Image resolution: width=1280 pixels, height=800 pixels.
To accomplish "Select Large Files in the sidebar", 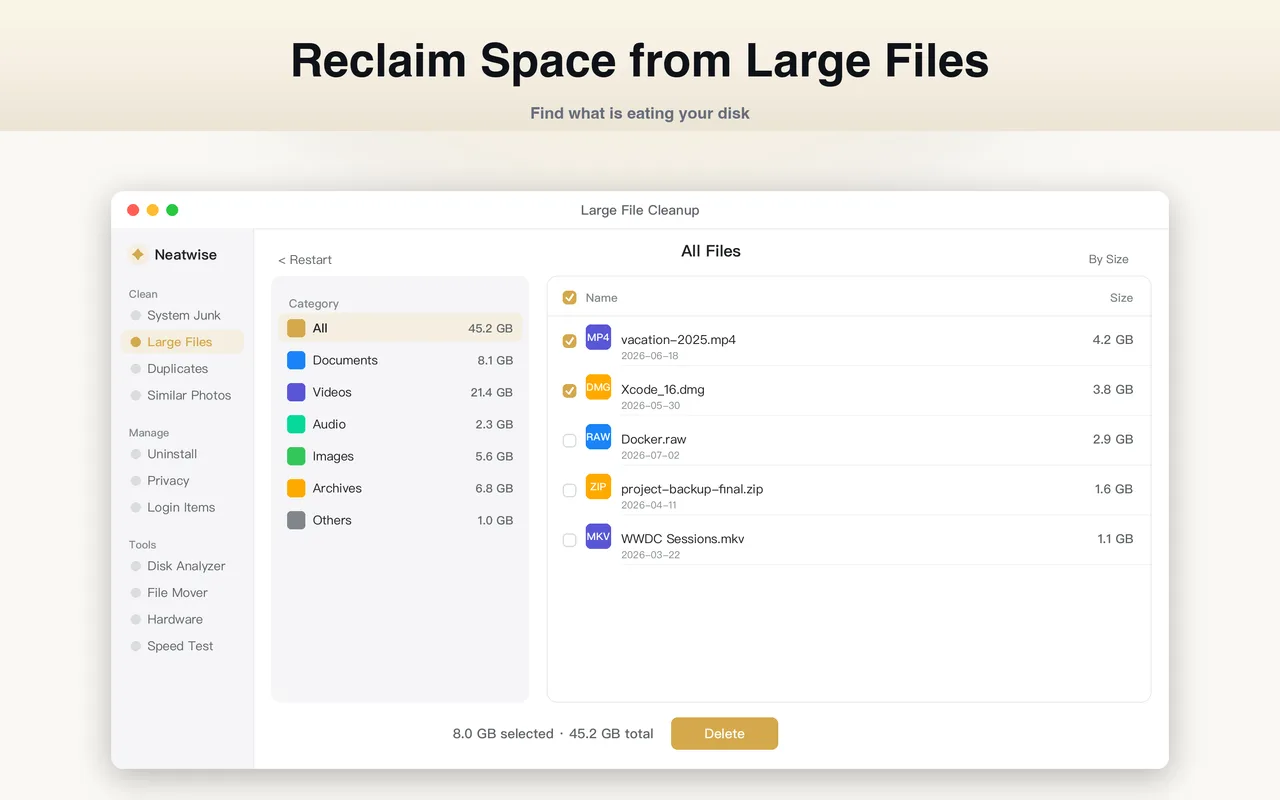I will [182, 342].
